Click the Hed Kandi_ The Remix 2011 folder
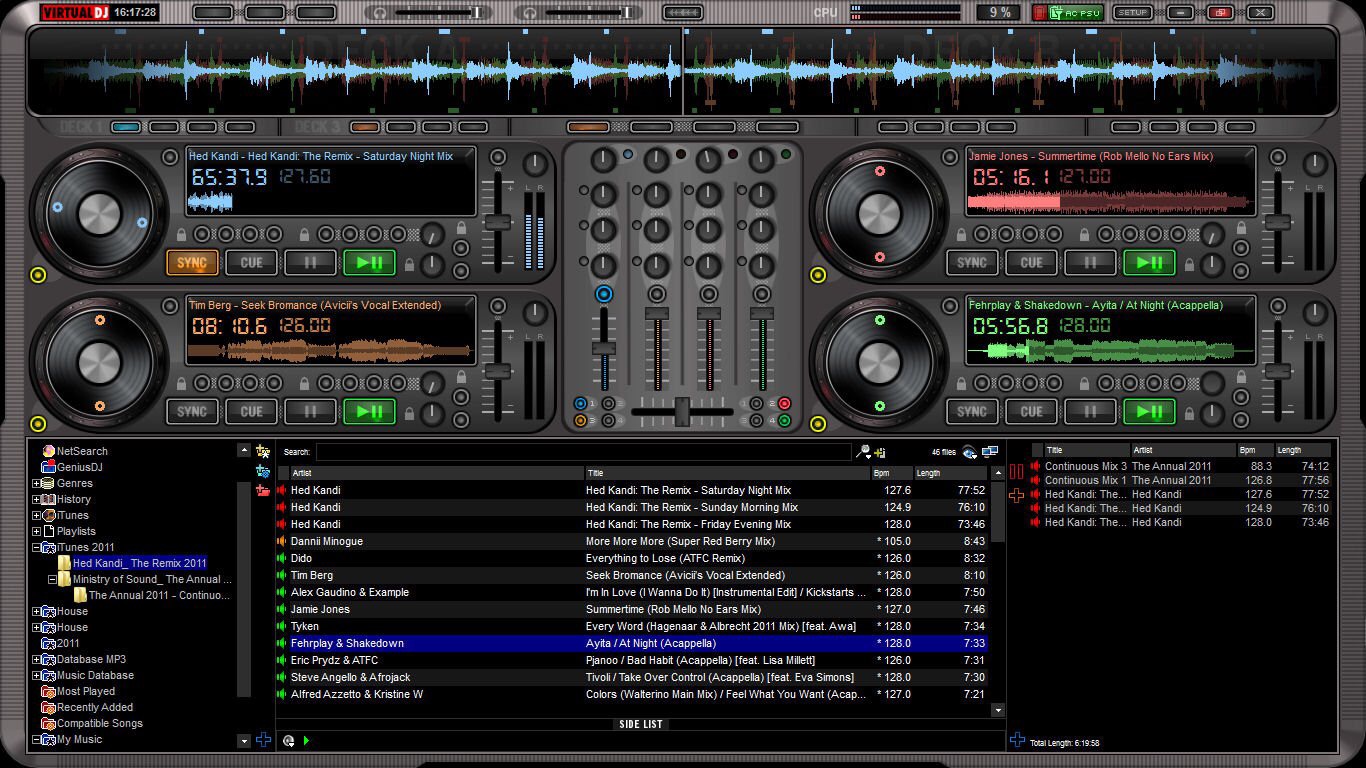This screenshot has width=1366, height=768. [x=139, y=563]
